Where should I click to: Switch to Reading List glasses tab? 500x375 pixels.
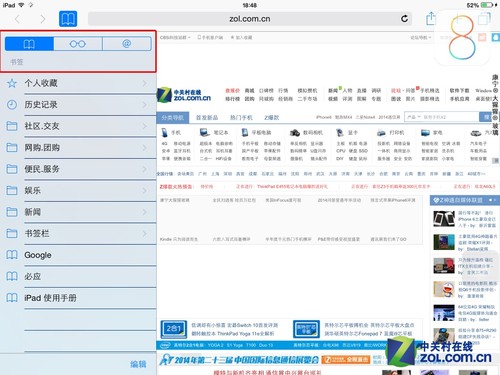pyautogui.click(x=78, y=44)
